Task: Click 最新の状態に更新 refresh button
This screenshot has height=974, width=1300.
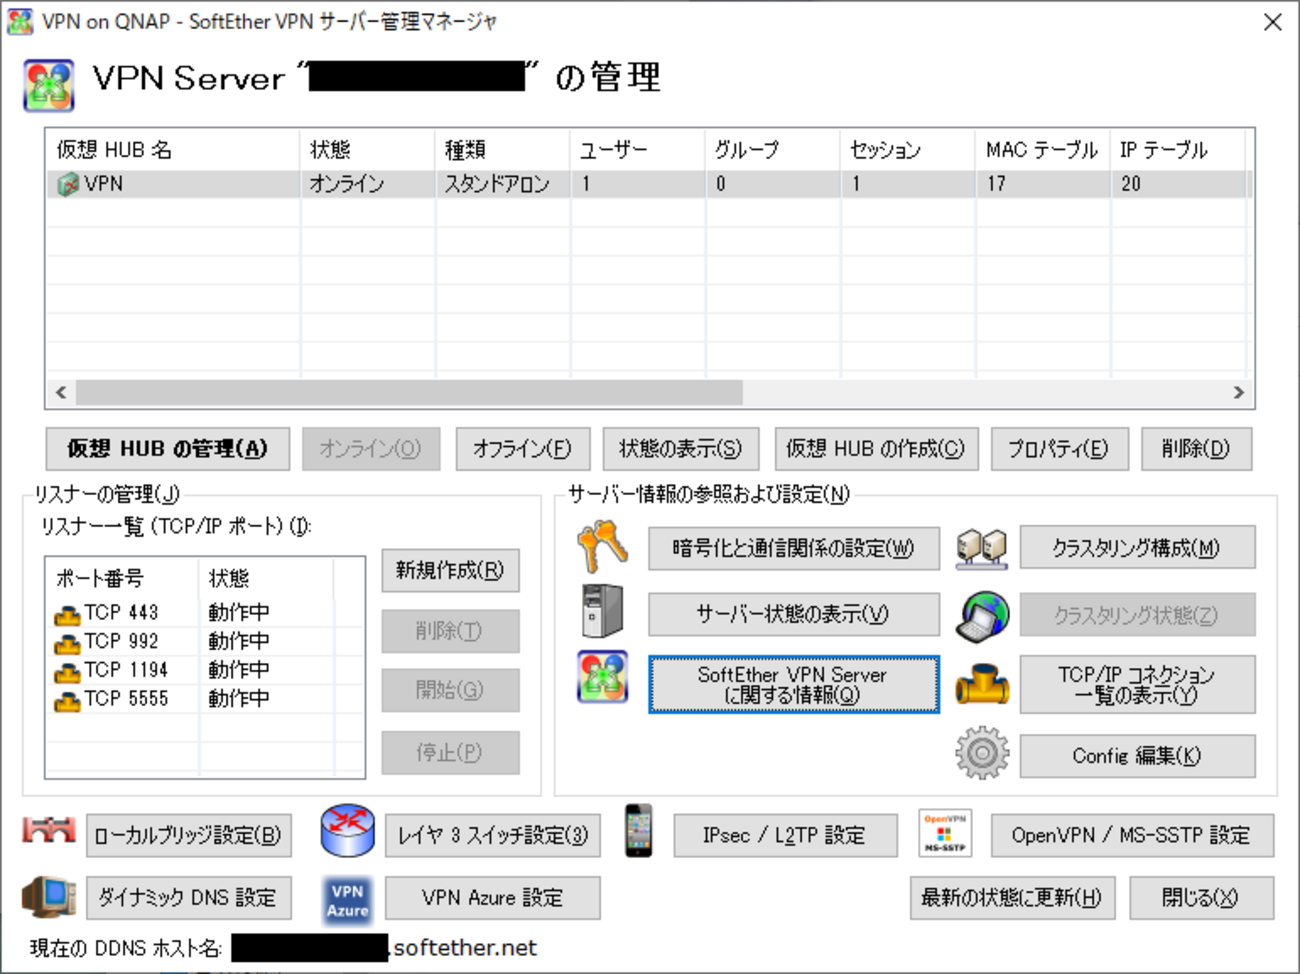Action: tap(1010, 898)
